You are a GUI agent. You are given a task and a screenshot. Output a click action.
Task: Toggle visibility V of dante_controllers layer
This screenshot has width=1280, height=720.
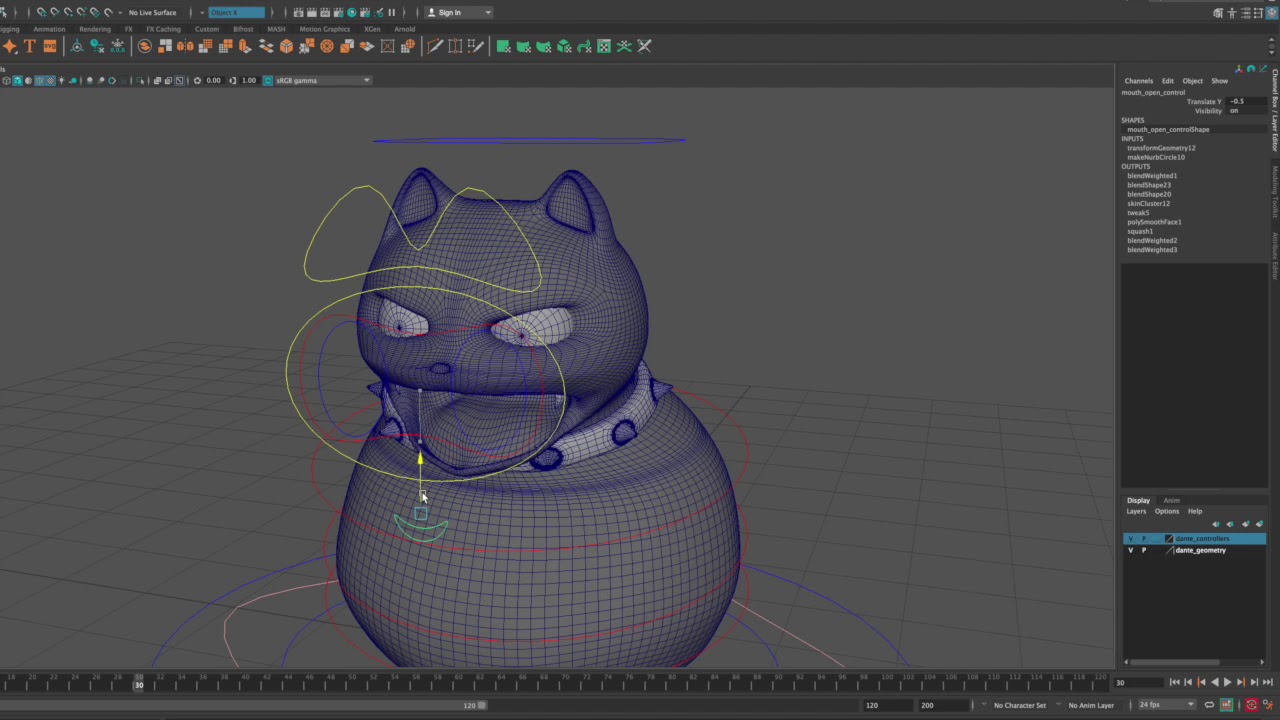1131,539
